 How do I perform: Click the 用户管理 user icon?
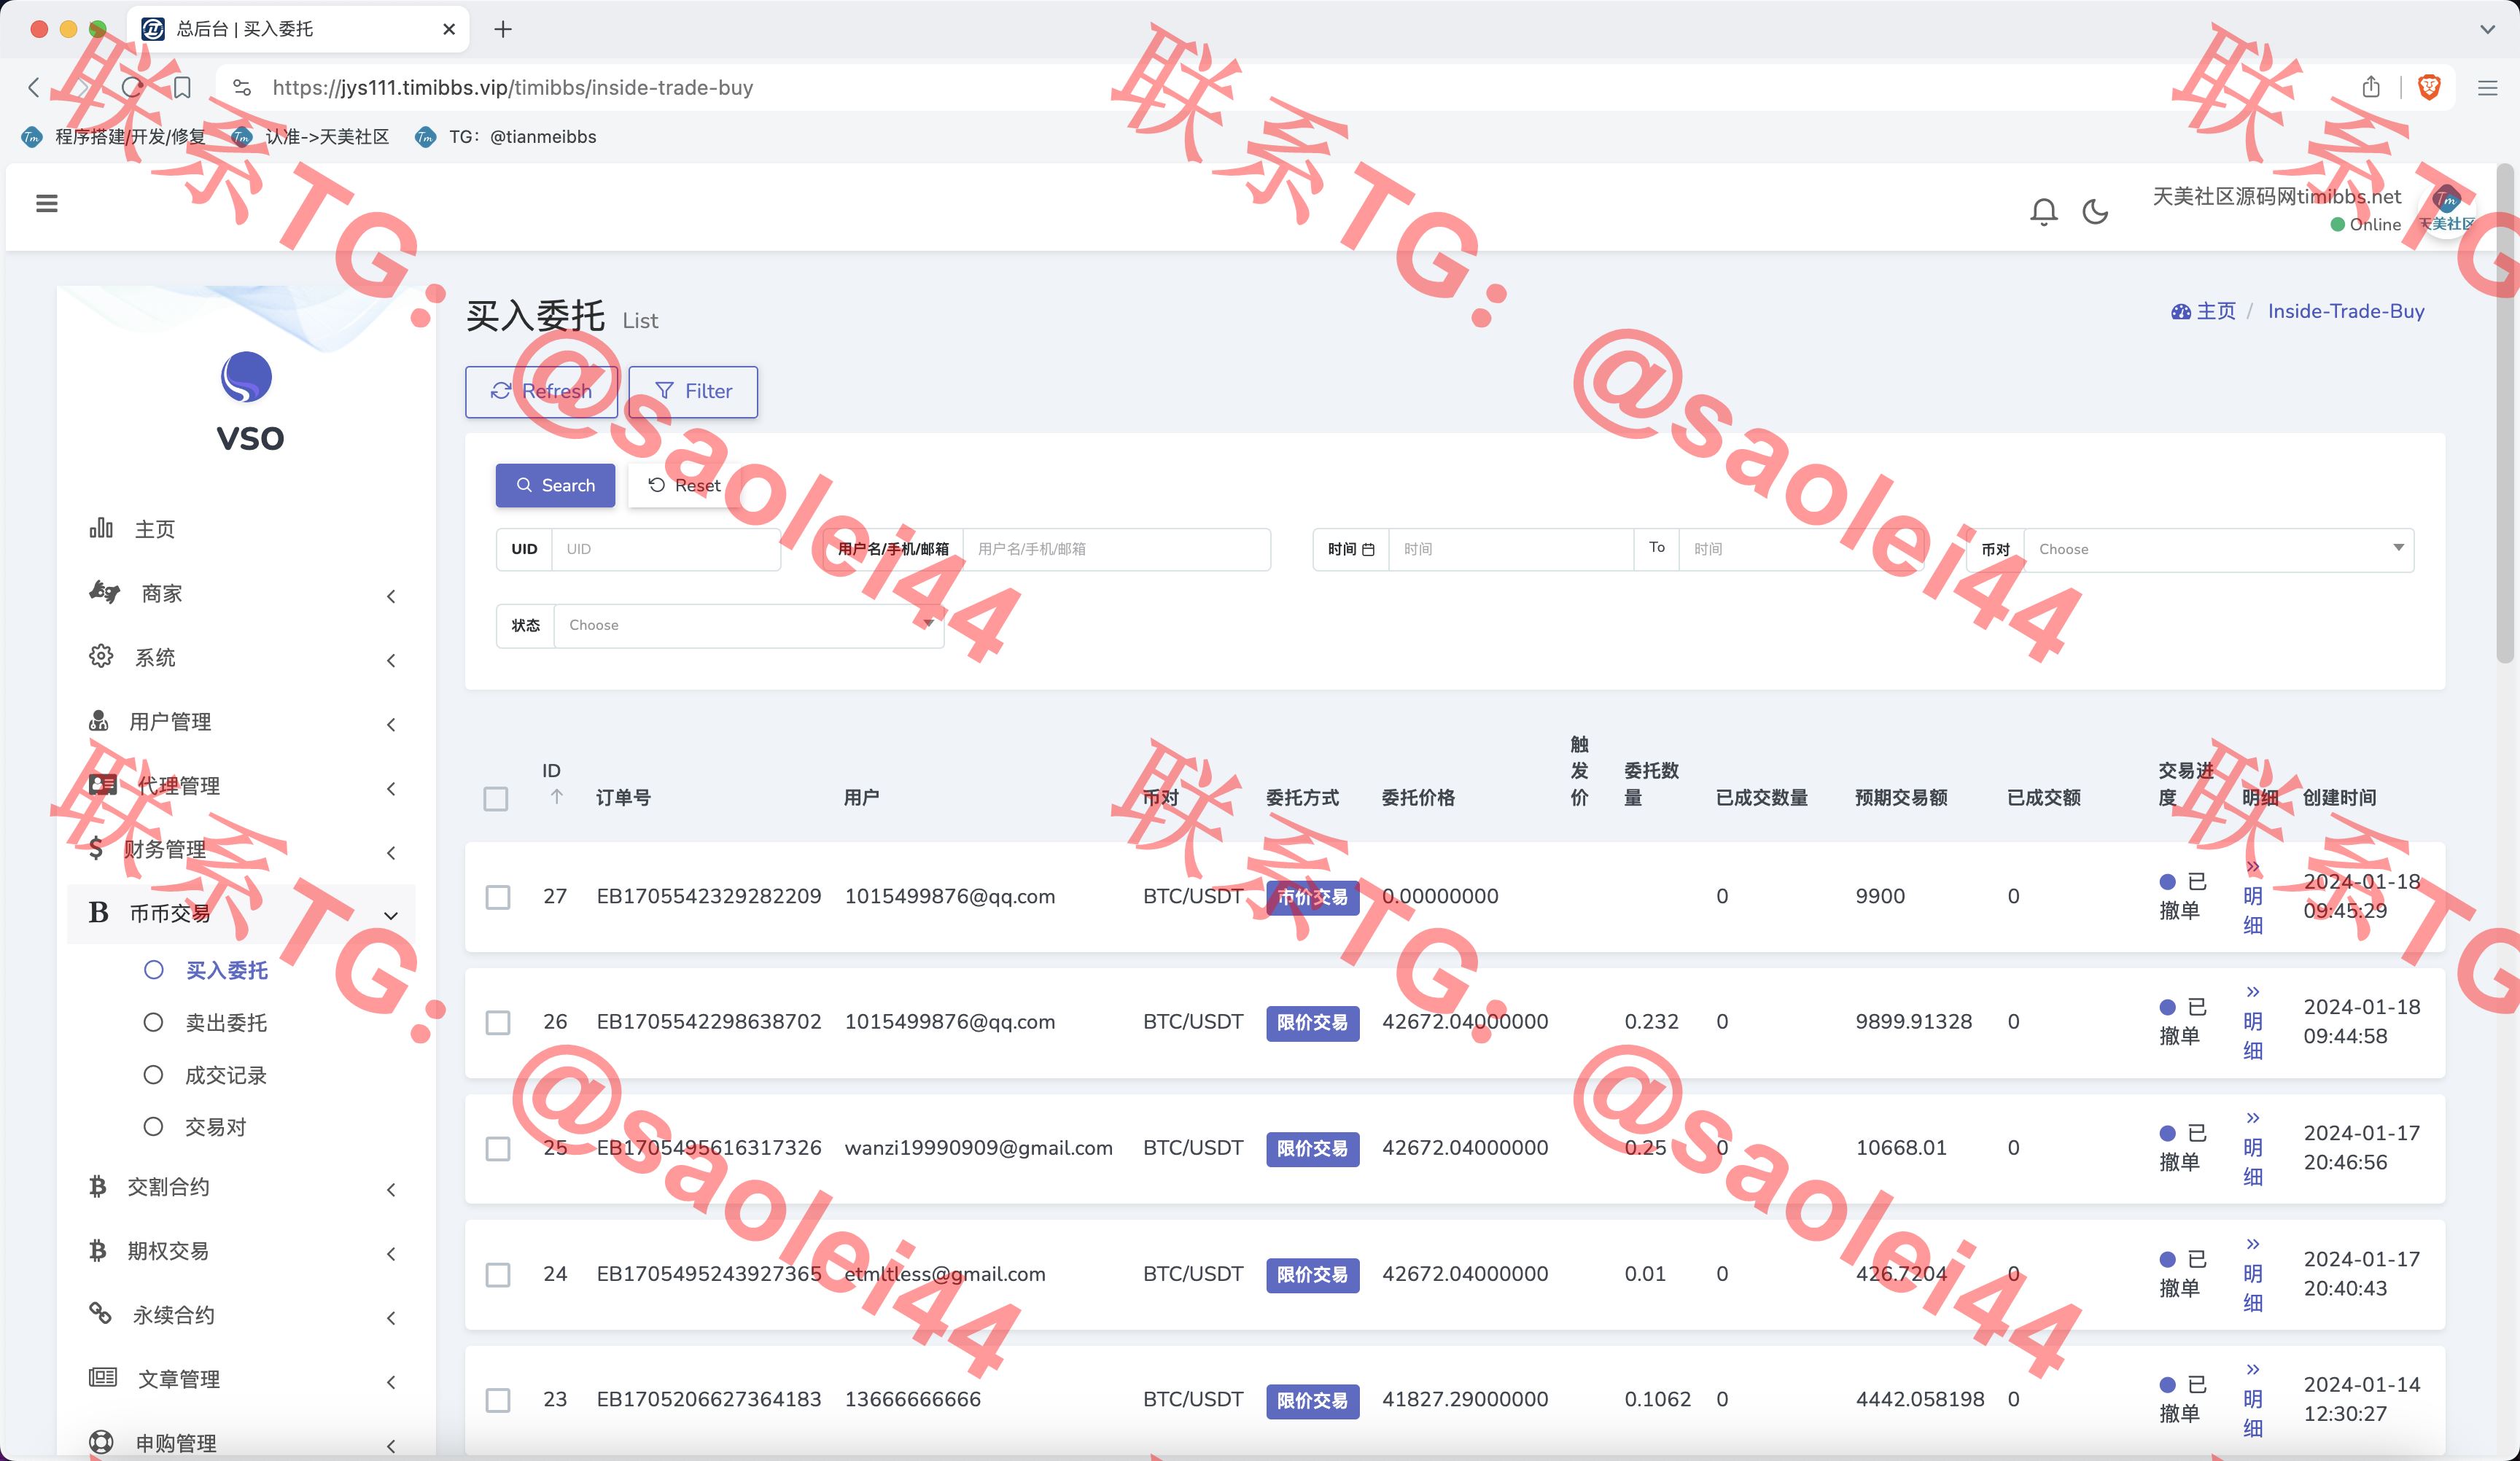[x=99, y=720]
